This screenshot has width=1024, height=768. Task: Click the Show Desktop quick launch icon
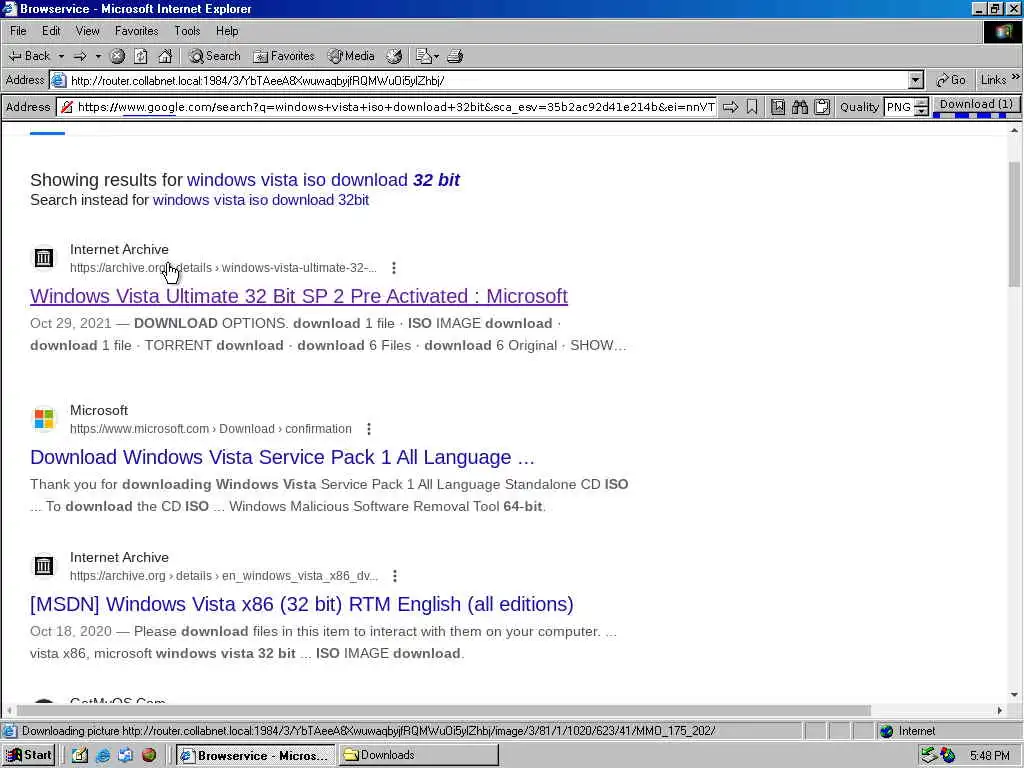click(80, 756)
